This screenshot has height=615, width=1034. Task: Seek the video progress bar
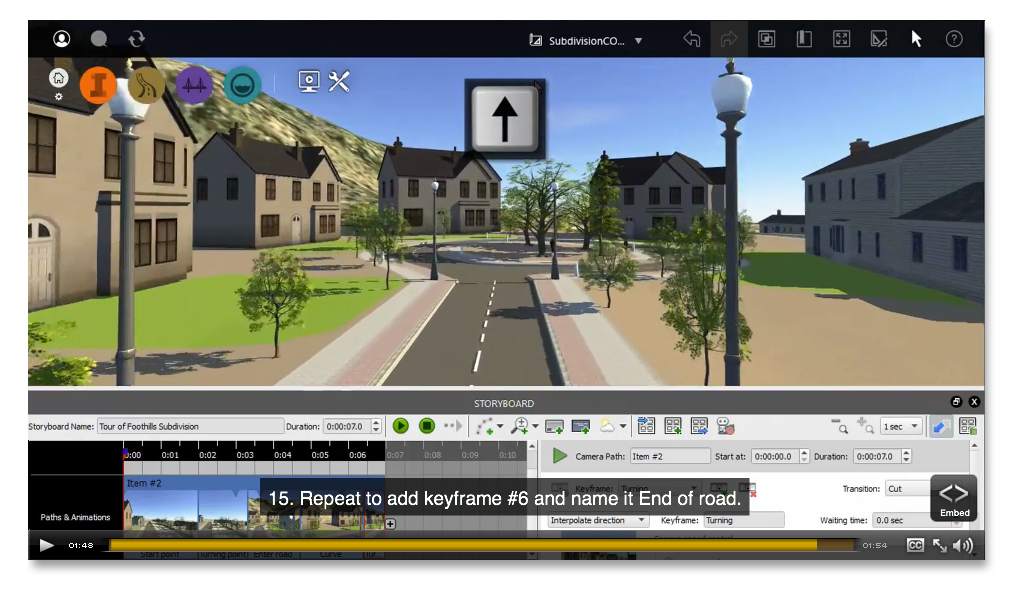(x=482, y=545)
